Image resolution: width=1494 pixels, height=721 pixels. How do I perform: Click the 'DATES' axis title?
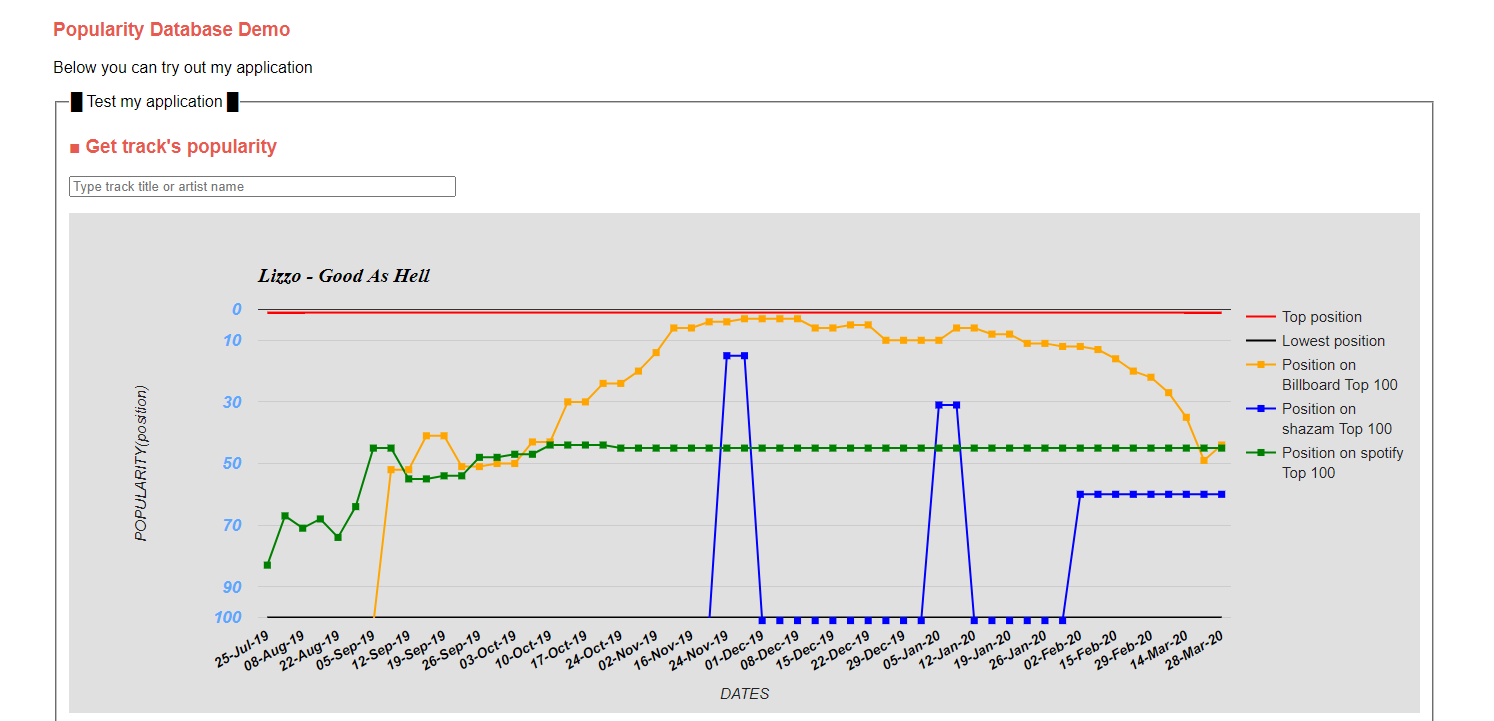point(745,694)
